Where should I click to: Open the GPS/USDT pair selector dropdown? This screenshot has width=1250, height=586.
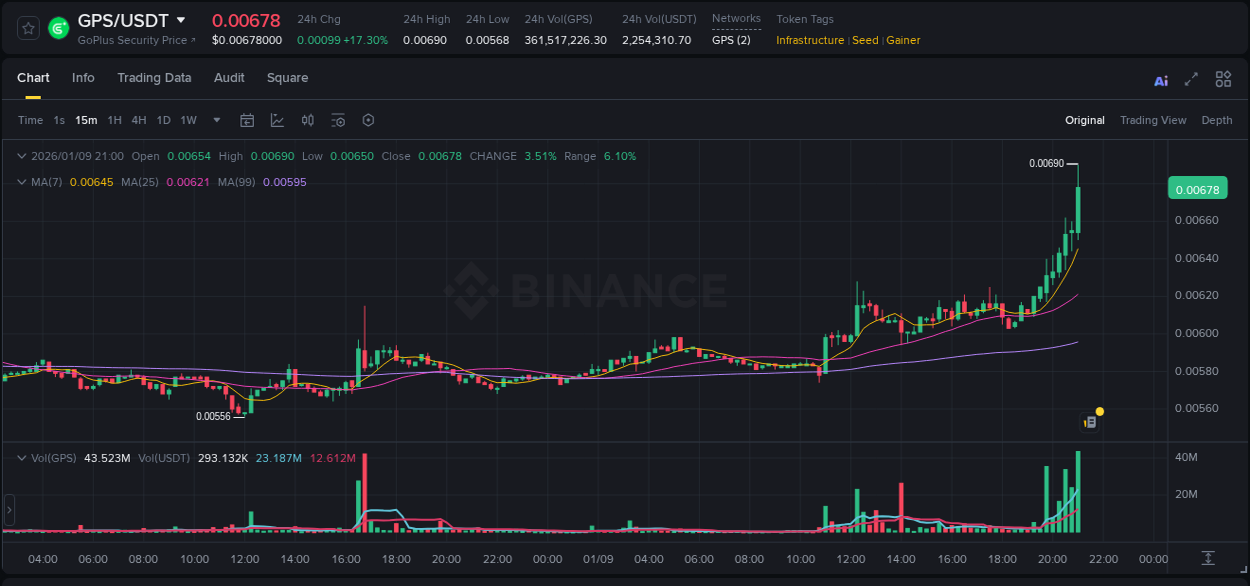[181, 20]
